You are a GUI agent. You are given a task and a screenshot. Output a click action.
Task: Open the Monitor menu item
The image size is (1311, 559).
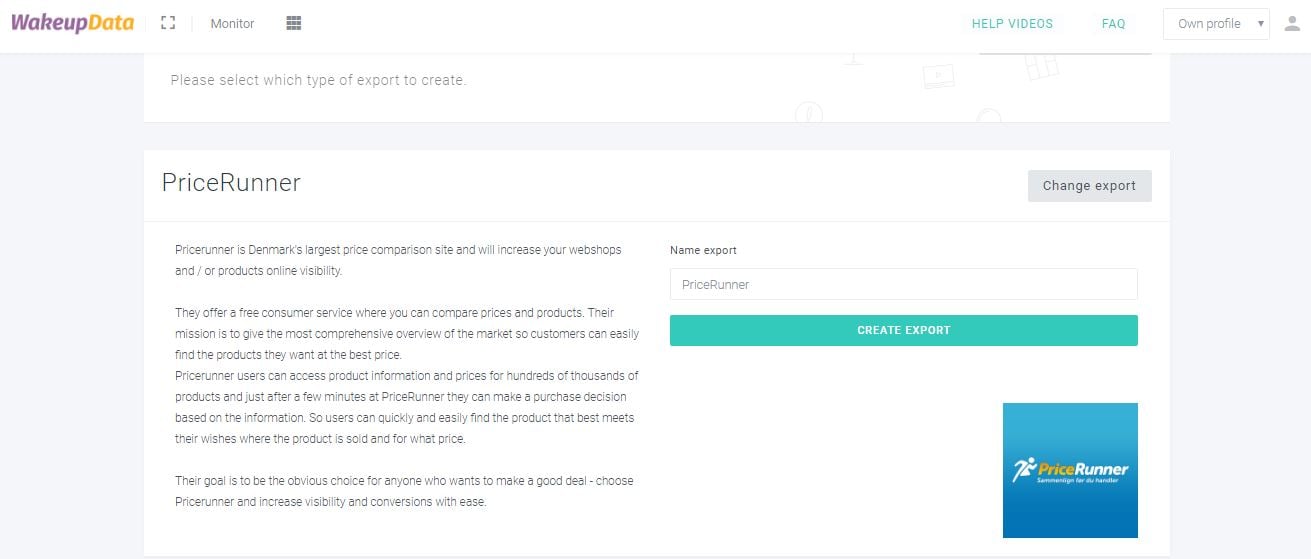232,24
